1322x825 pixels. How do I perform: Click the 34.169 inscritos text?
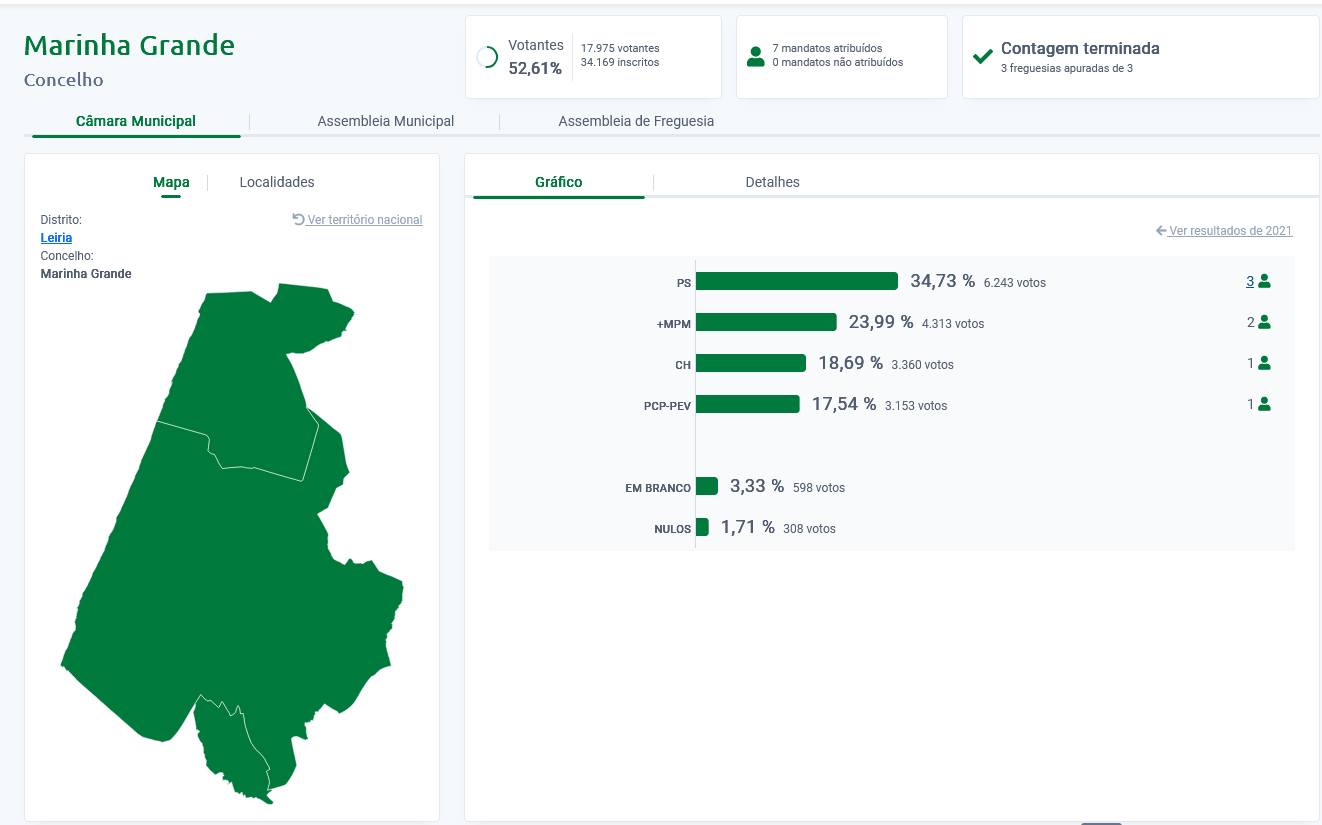(x=620, y=62)
